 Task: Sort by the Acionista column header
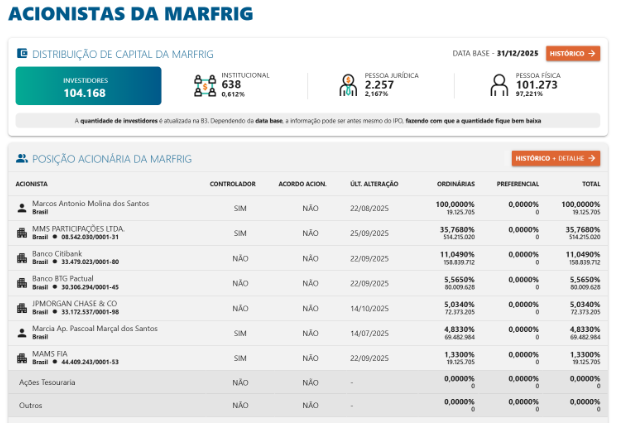34,184
